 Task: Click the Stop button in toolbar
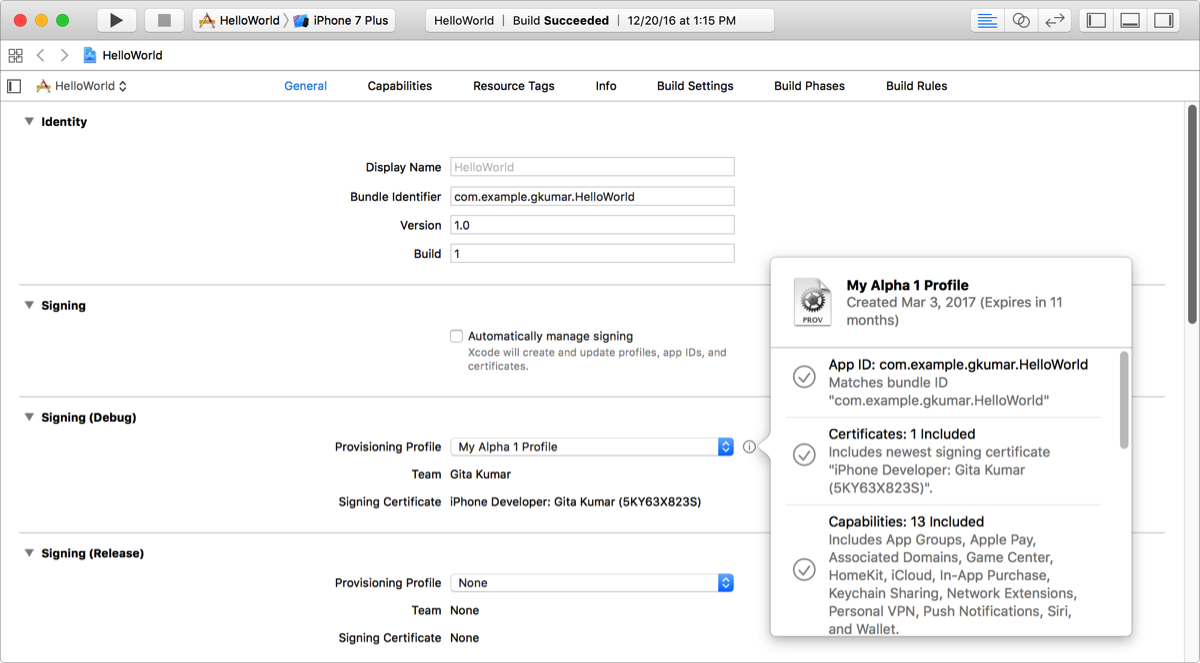click(x=164, y=20)
